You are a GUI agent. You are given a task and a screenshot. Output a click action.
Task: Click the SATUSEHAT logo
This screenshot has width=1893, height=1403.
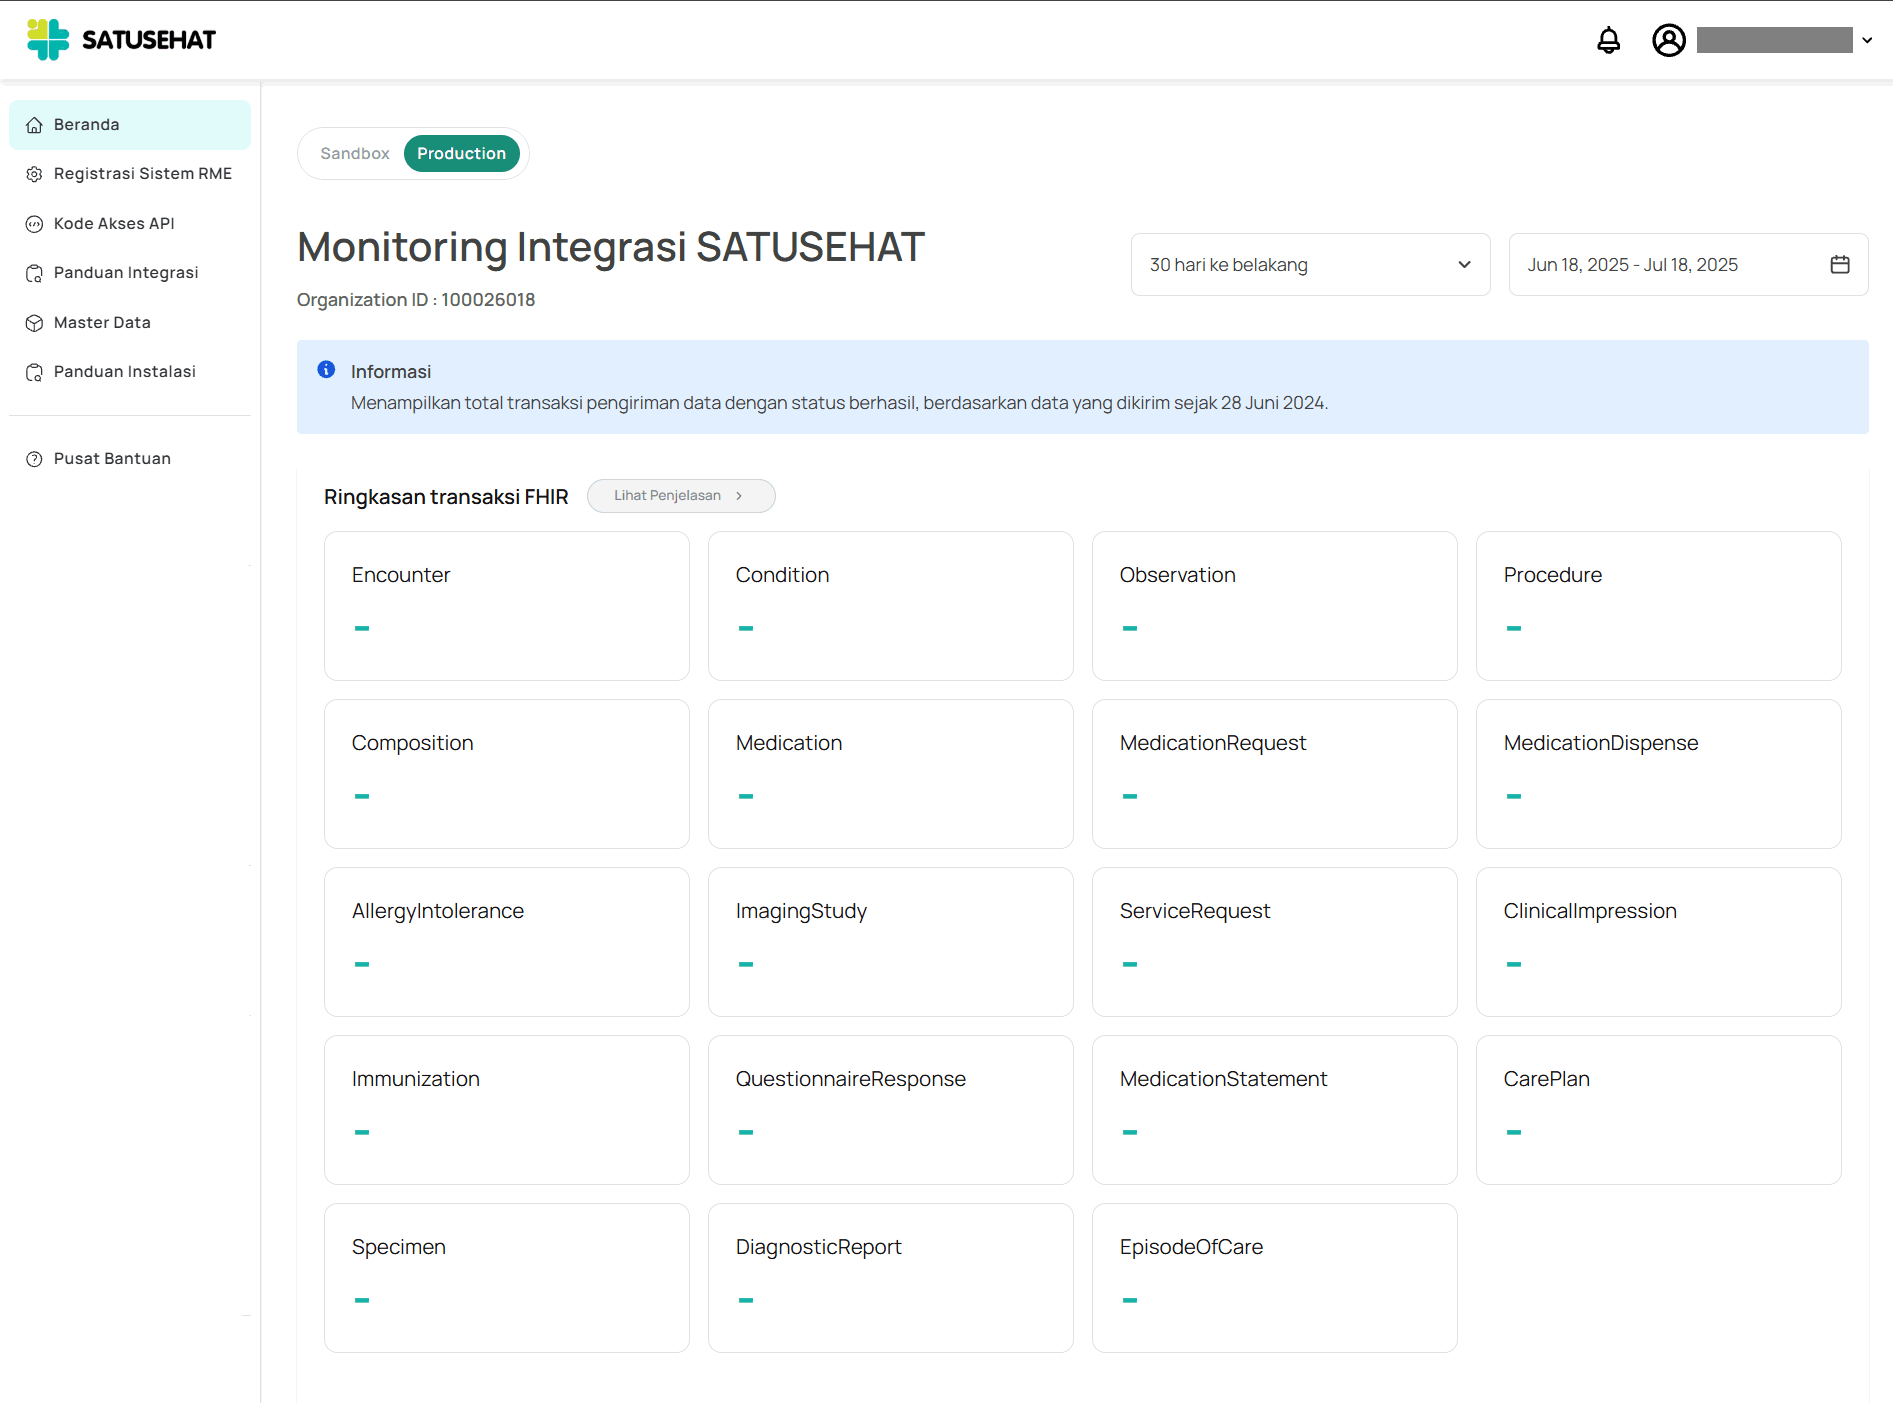pyautogui.click(x=120, y=39)
